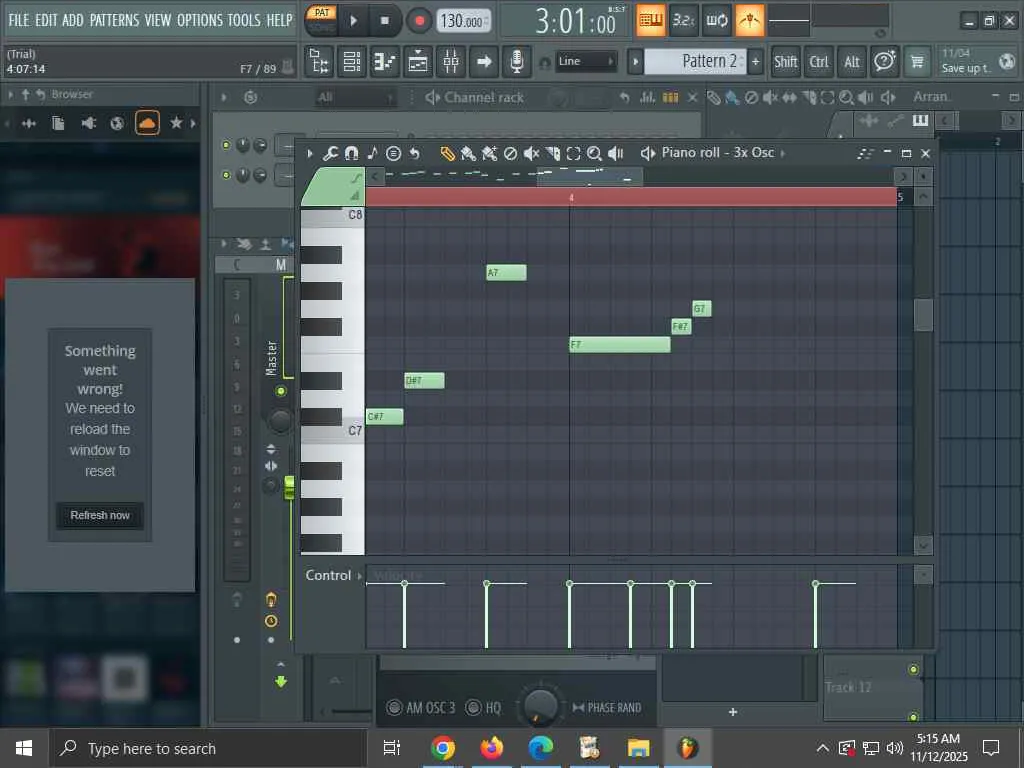Select the Piano roll paint brush tool
The height and width of the screenshot is (768, 1024).
[x=468, y=153]
